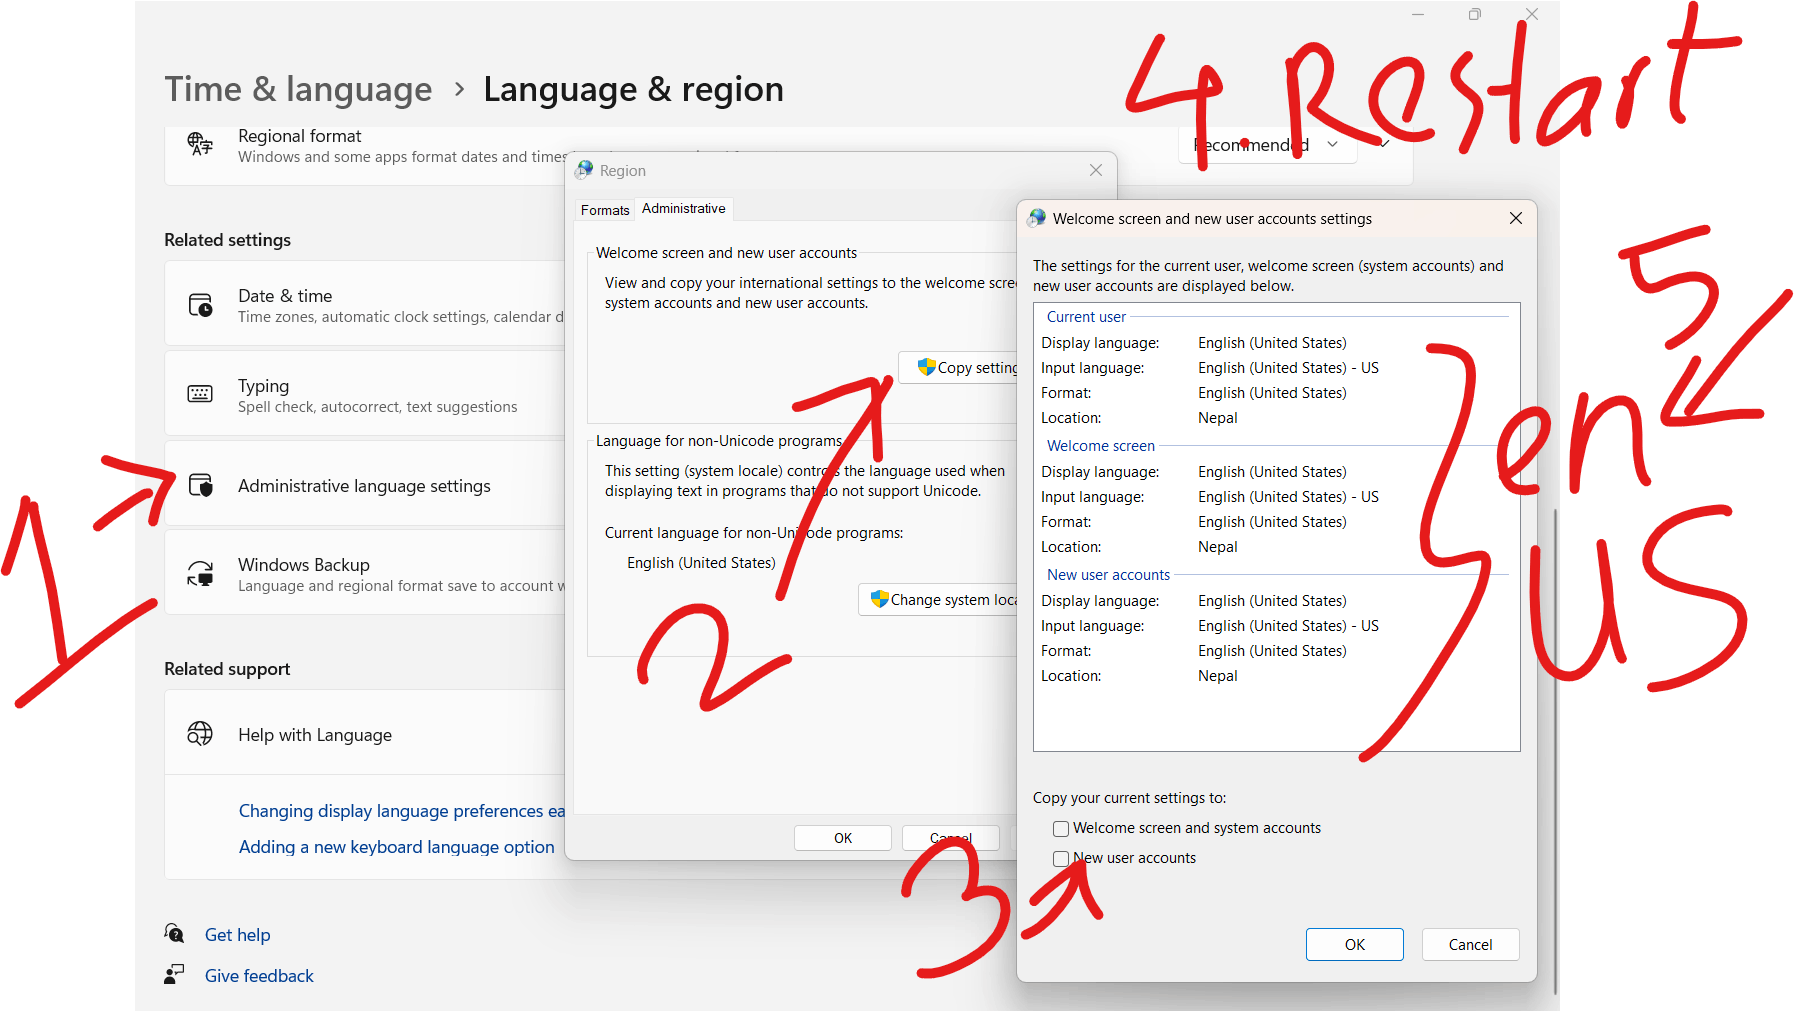Switch to the Formats tab
The height and width of the screenshot is (1011, 1794).
coord(604,209)
